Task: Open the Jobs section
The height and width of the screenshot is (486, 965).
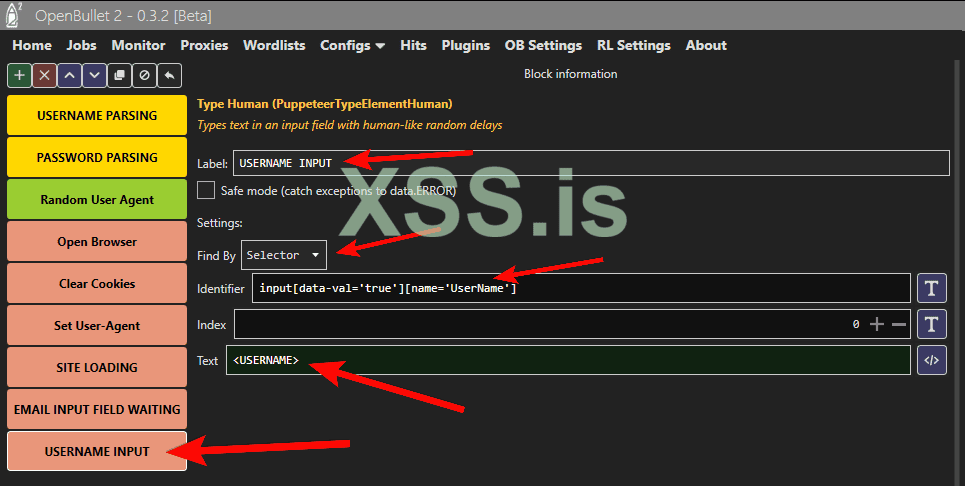Action: click(x=81, y=46)
